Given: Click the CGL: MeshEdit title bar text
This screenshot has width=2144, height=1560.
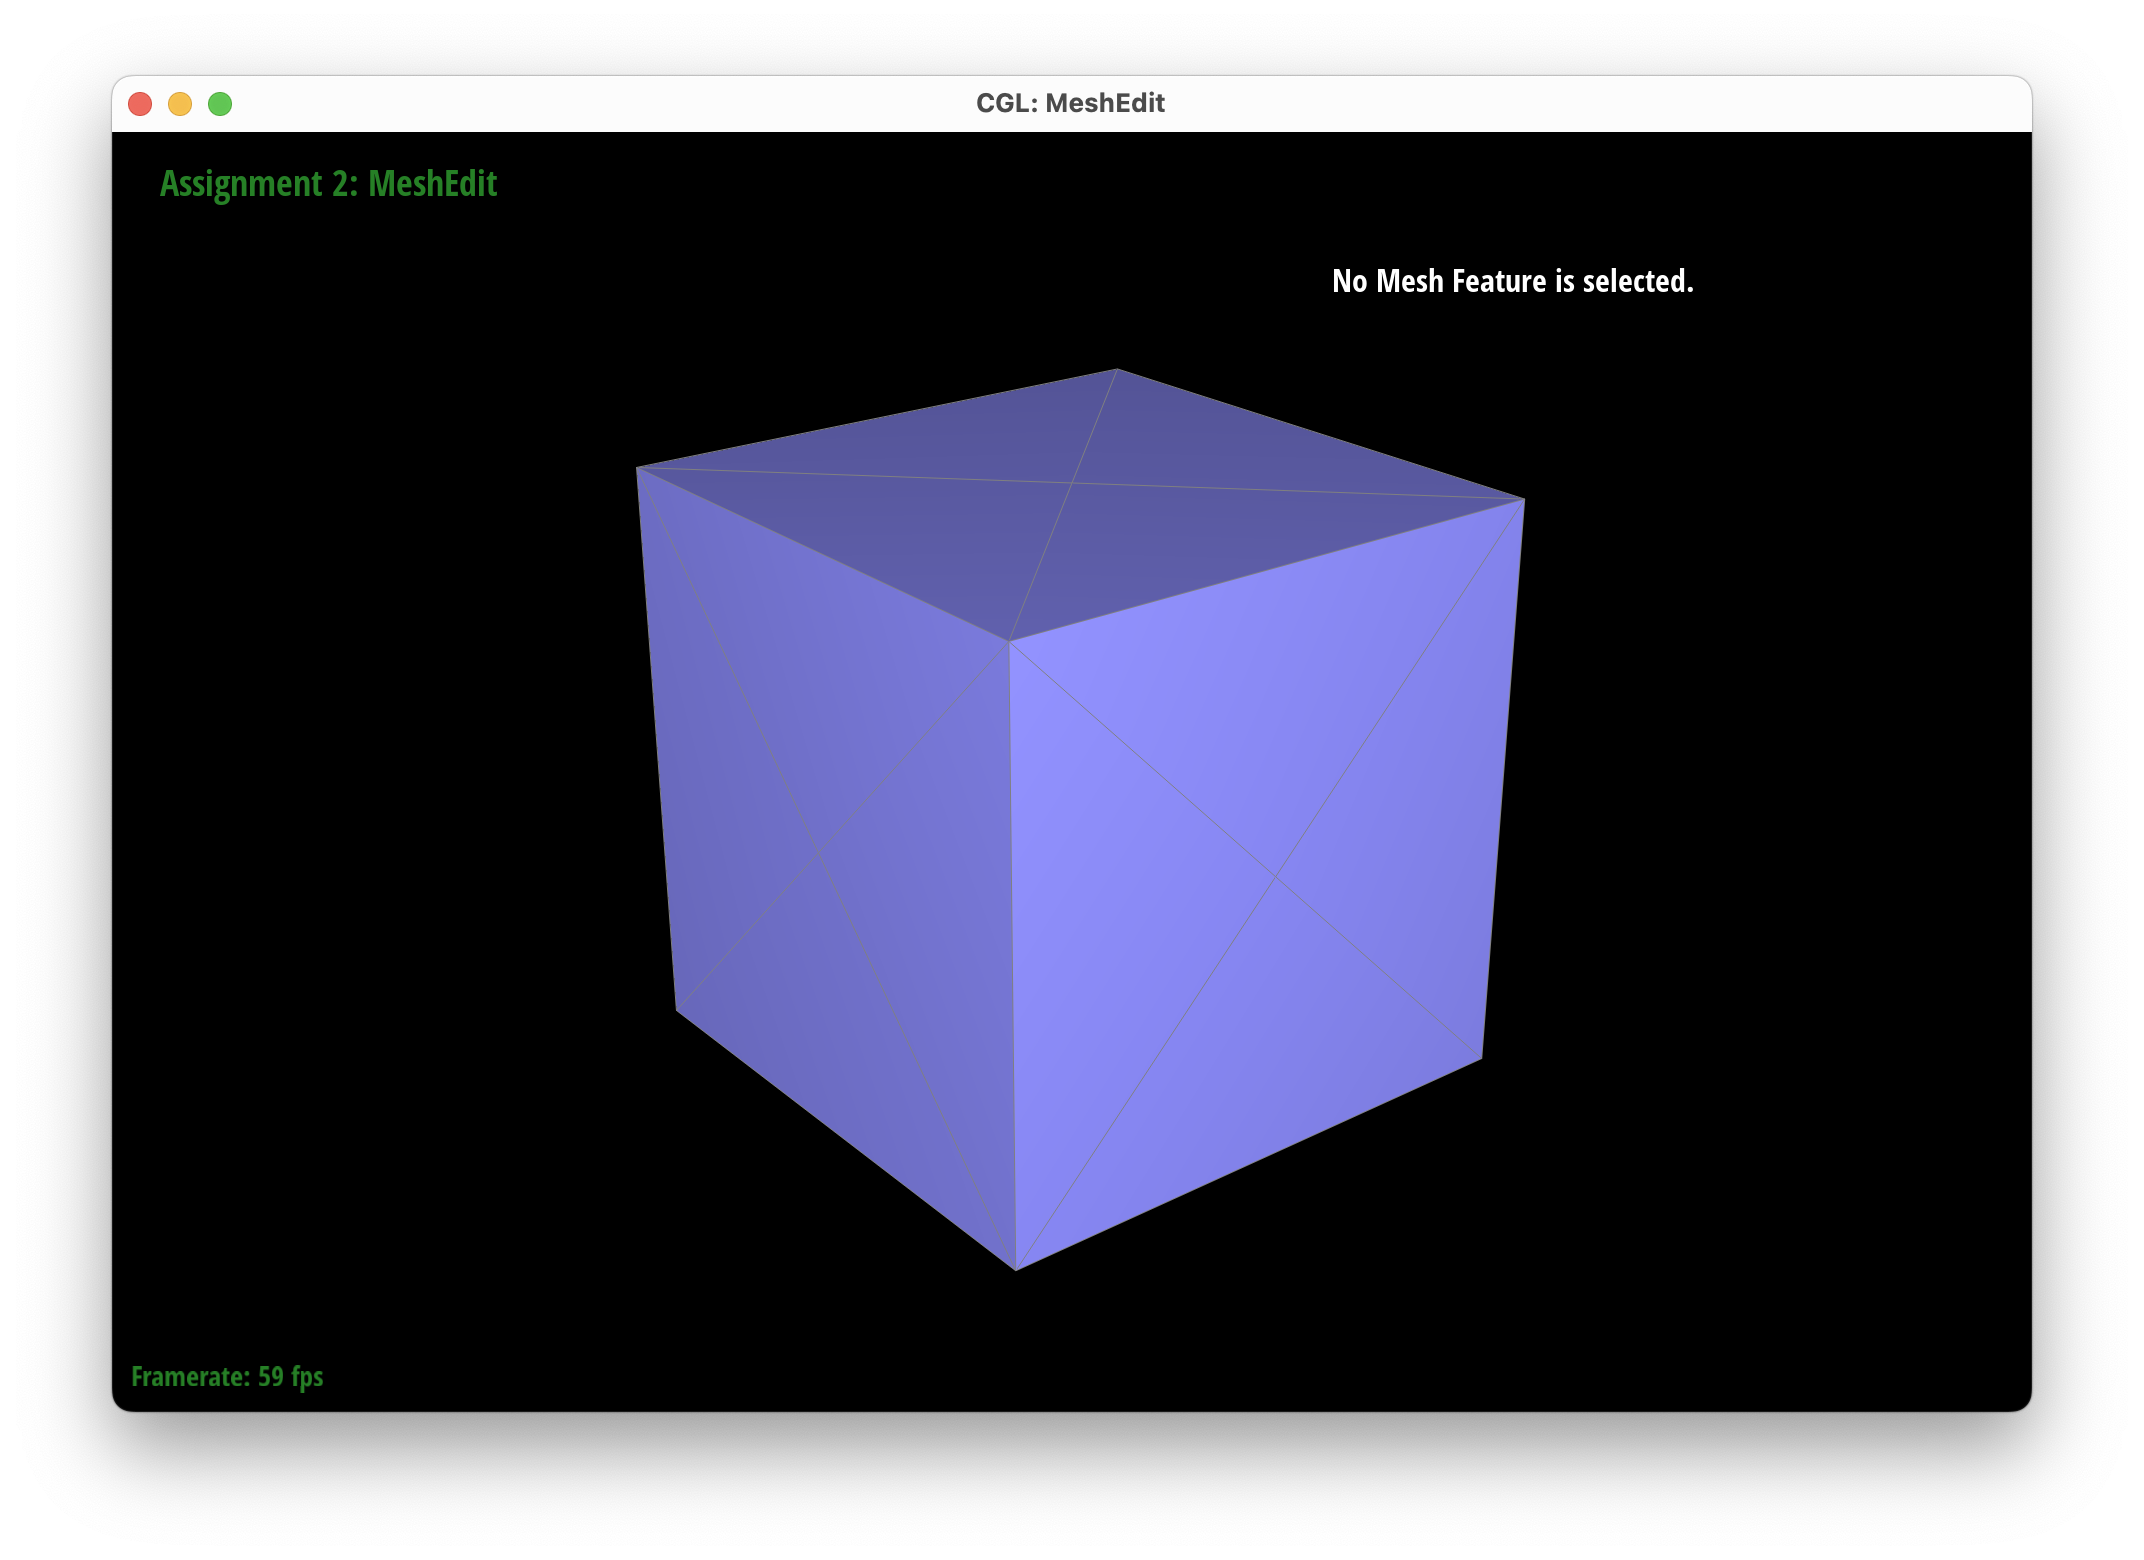Looking at the screenshot, I should [x=1070, y=102].
